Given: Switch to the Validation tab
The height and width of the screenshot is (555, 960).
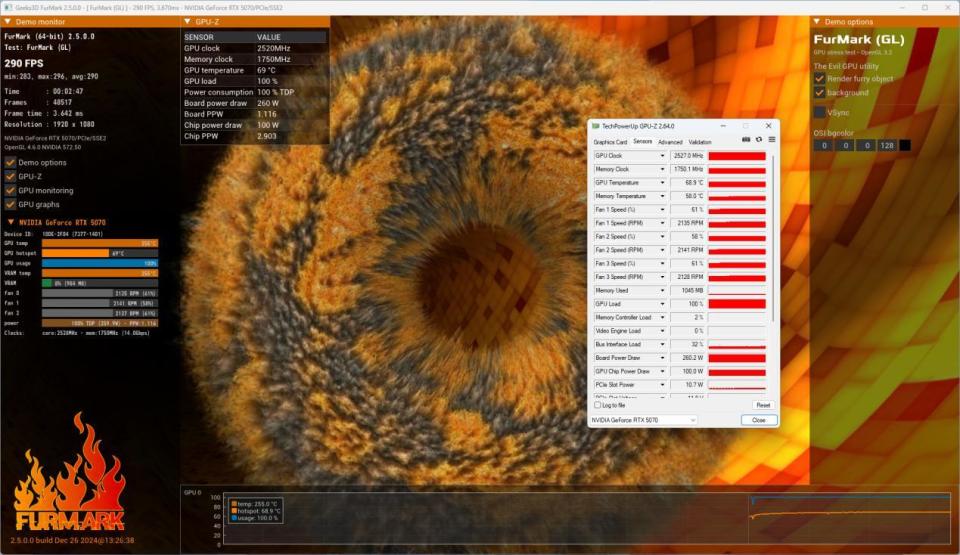Looking at the screenshot, I should tap(700, 142).
